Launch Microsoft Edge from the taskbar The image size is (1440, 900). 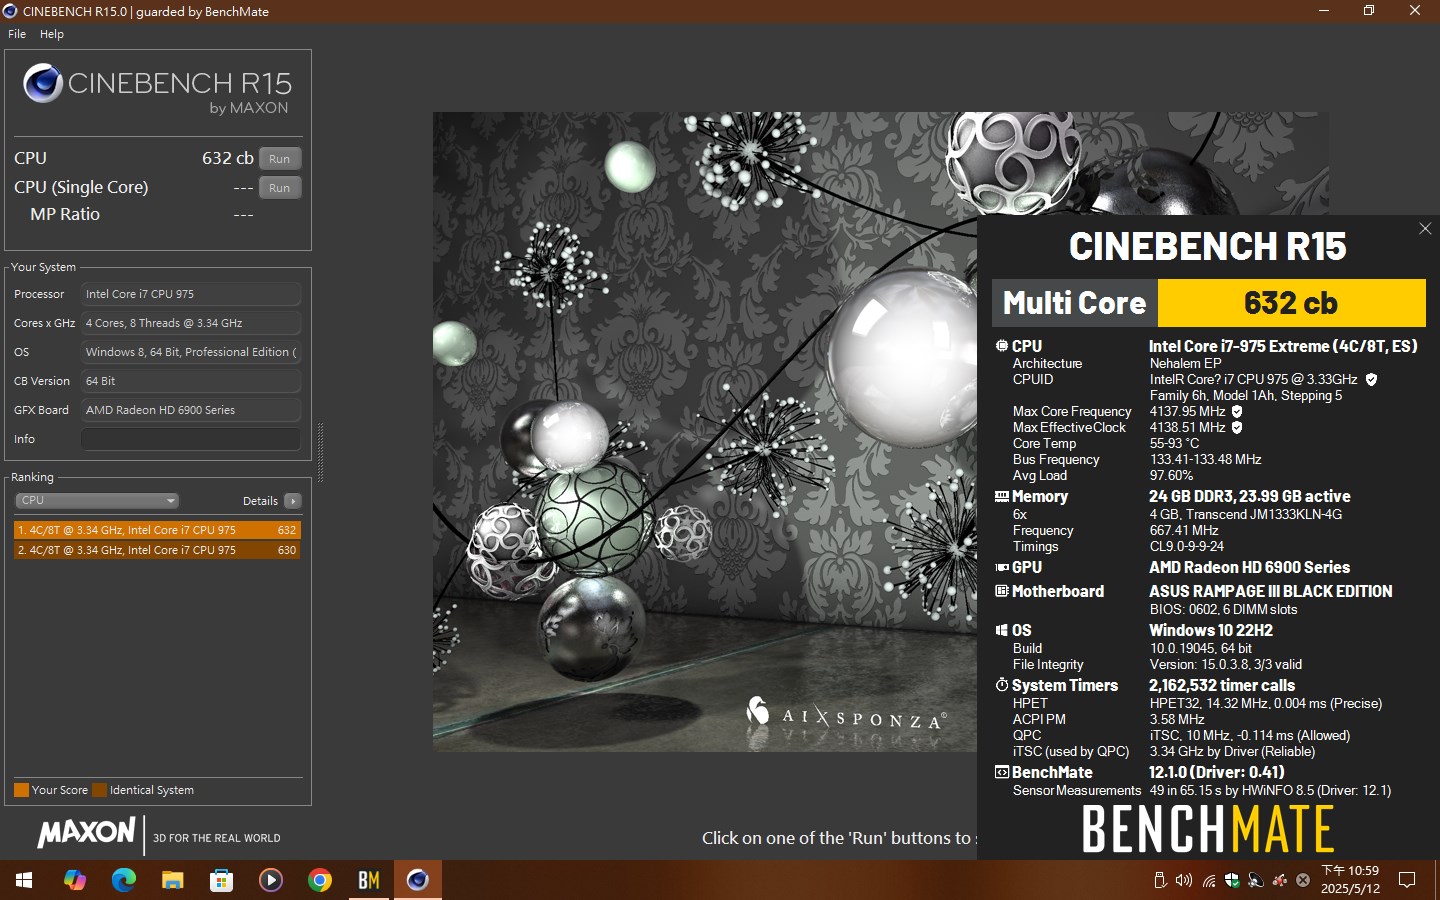(x=124, y=880)
